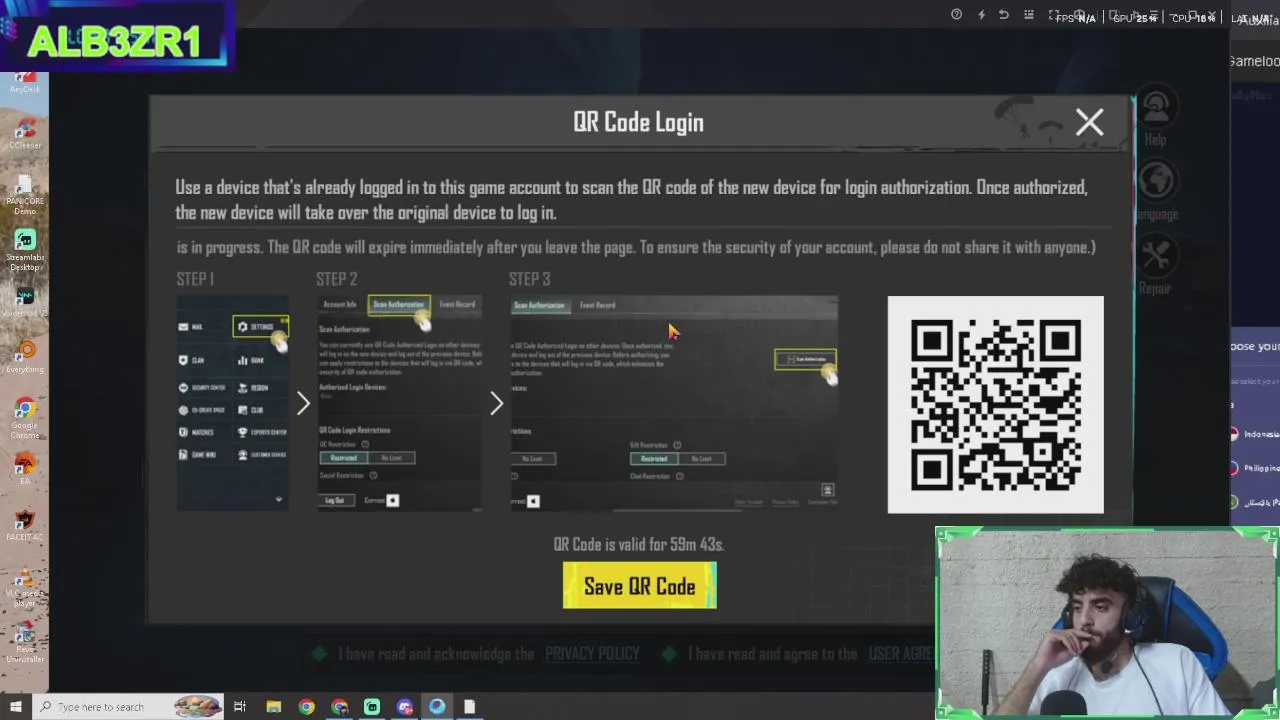1280x720 pixels.
Task: Click the GPU 25% readout
Action: pos(1135,18)
